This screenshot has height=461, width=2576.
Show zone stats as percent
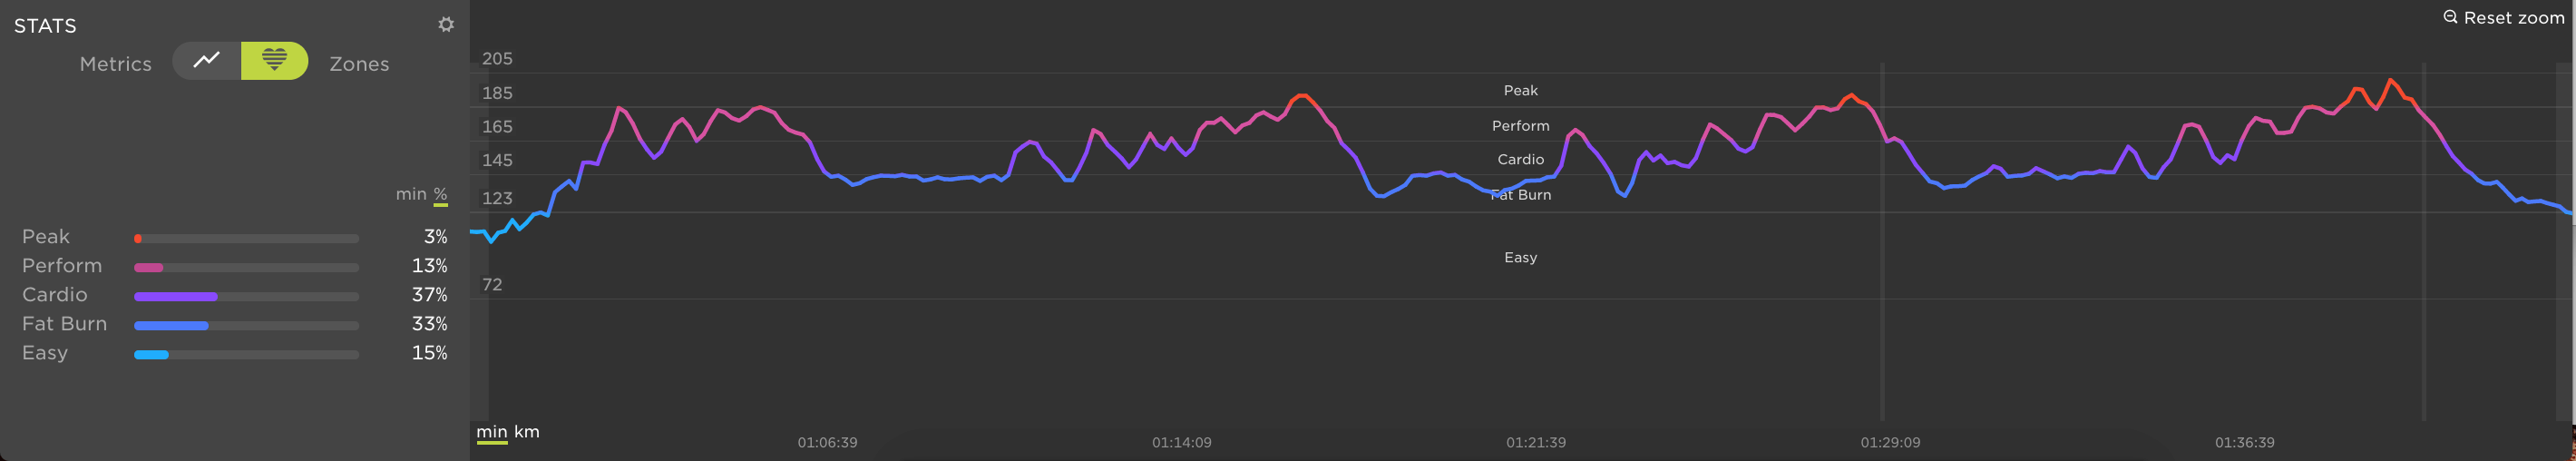[x=440, y=194]
